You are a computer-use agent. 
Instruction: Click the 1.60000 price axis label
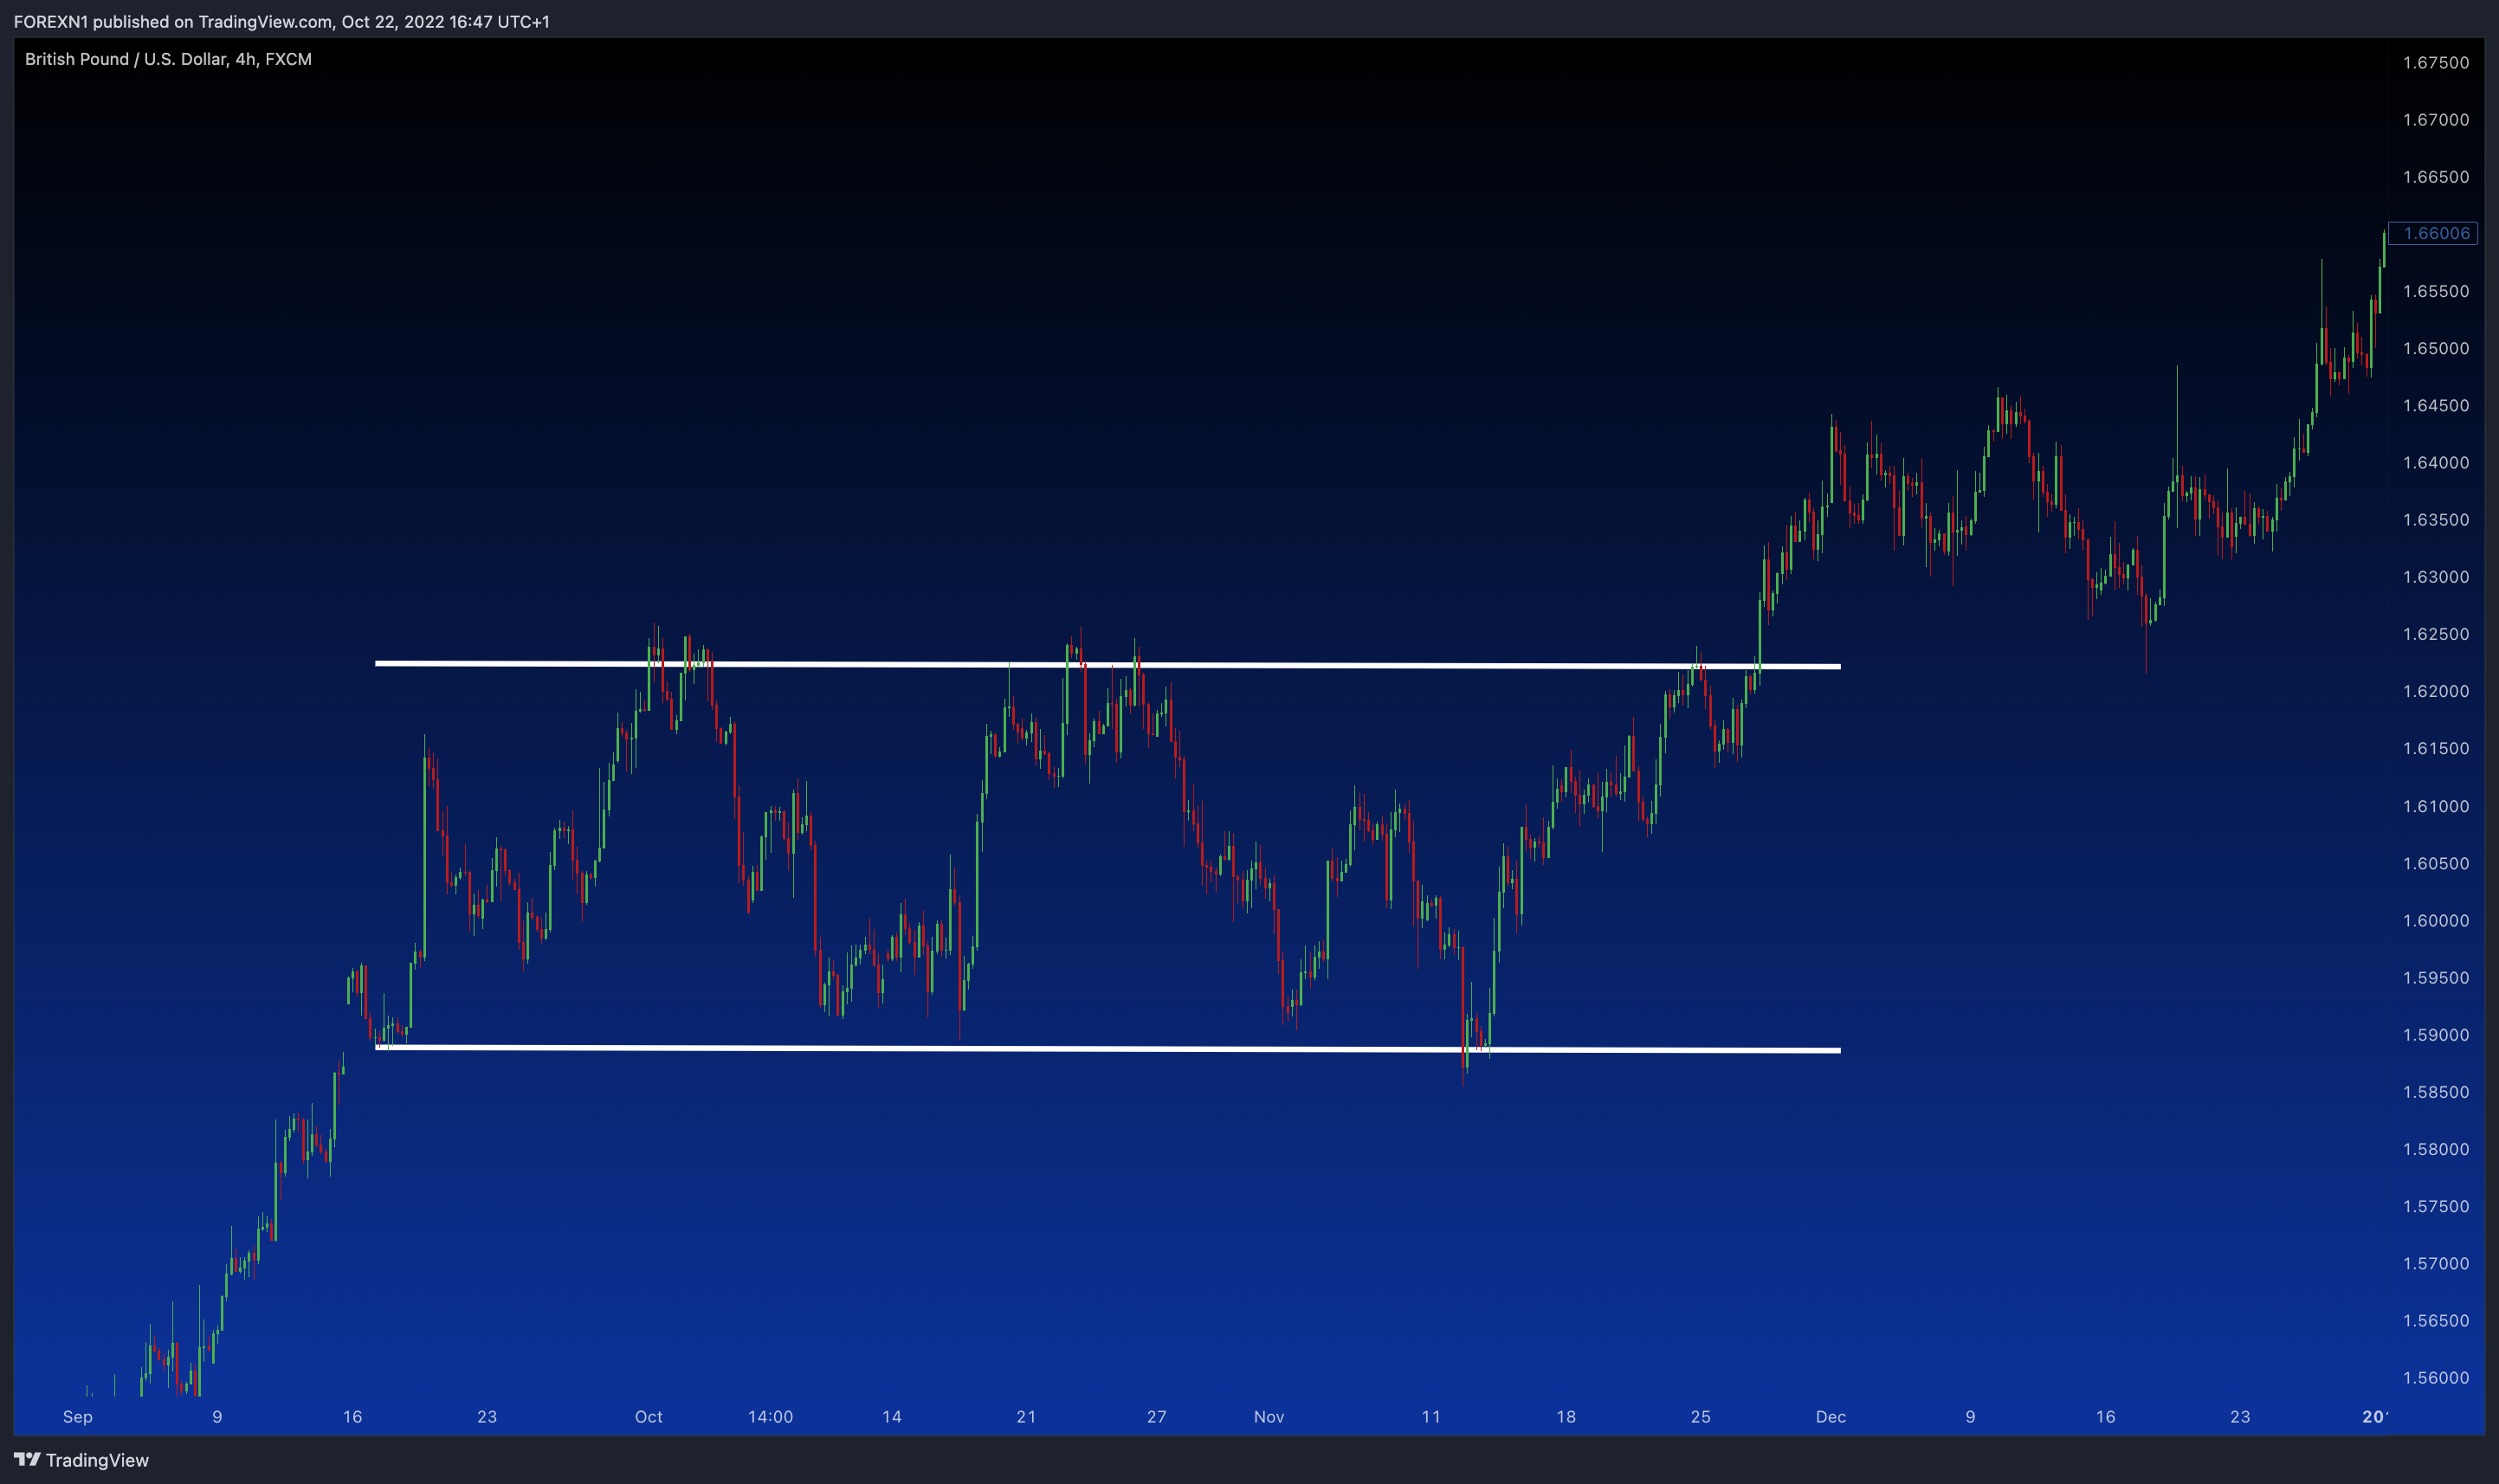click(2435, 920)
